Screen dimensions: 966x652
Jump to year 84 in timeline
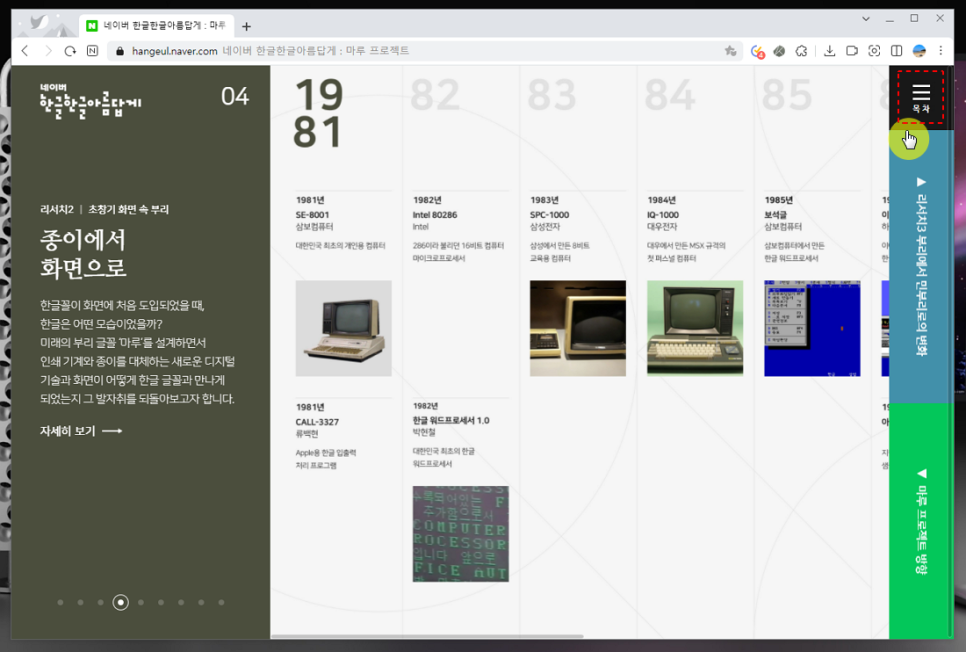pos(670,94)
